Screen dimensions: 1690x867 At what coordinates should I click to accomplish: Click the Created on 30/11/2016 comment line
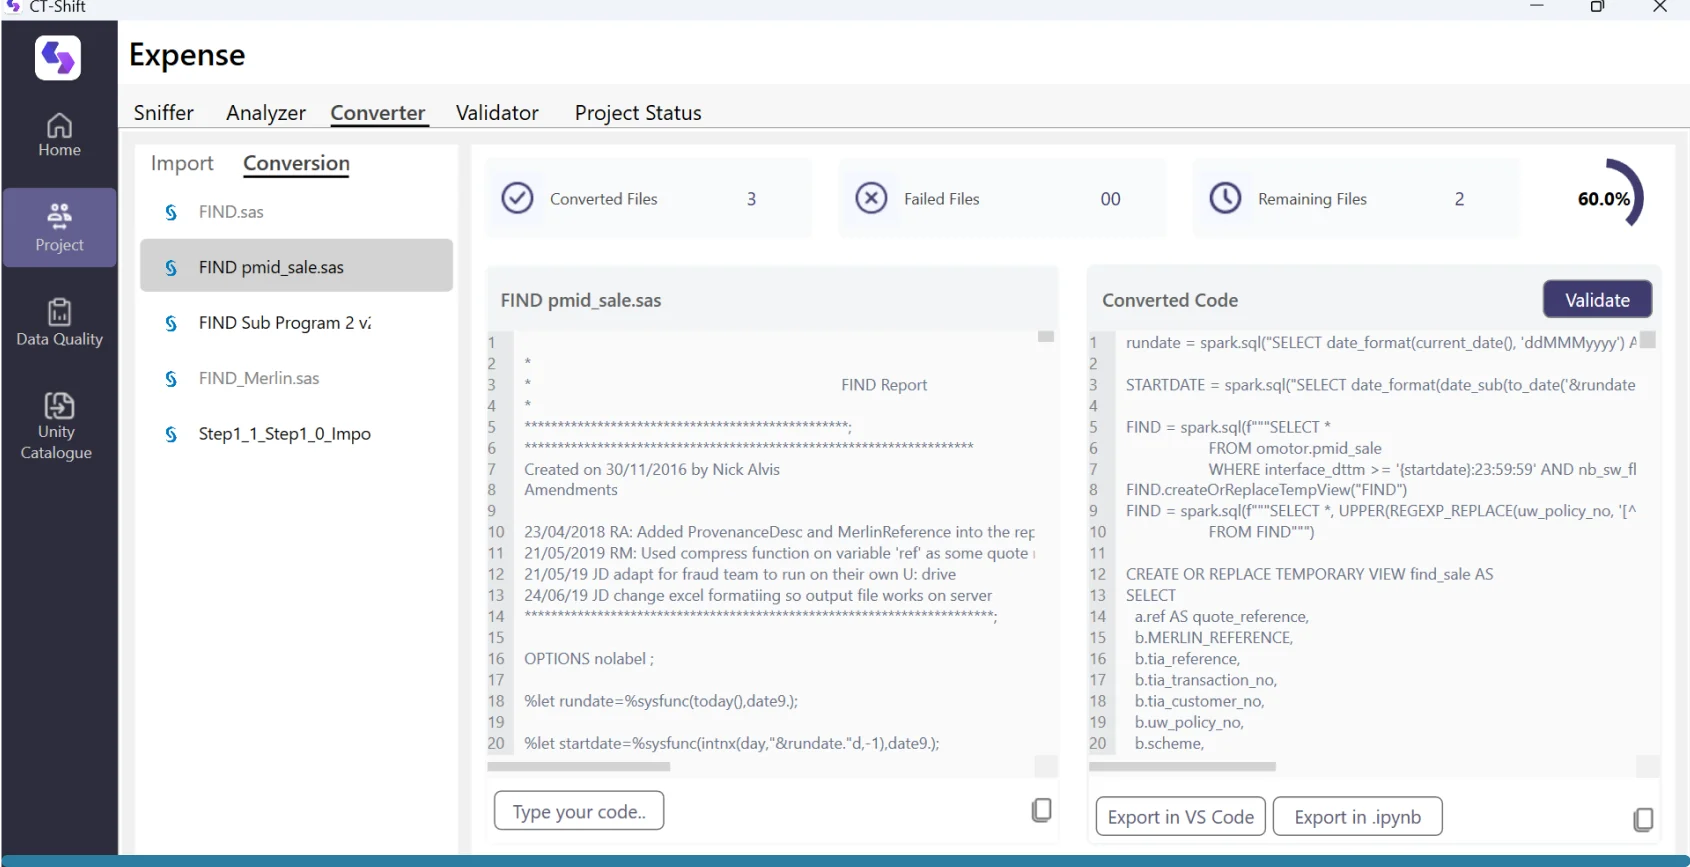pyautogui.click(x=652, y=469)
